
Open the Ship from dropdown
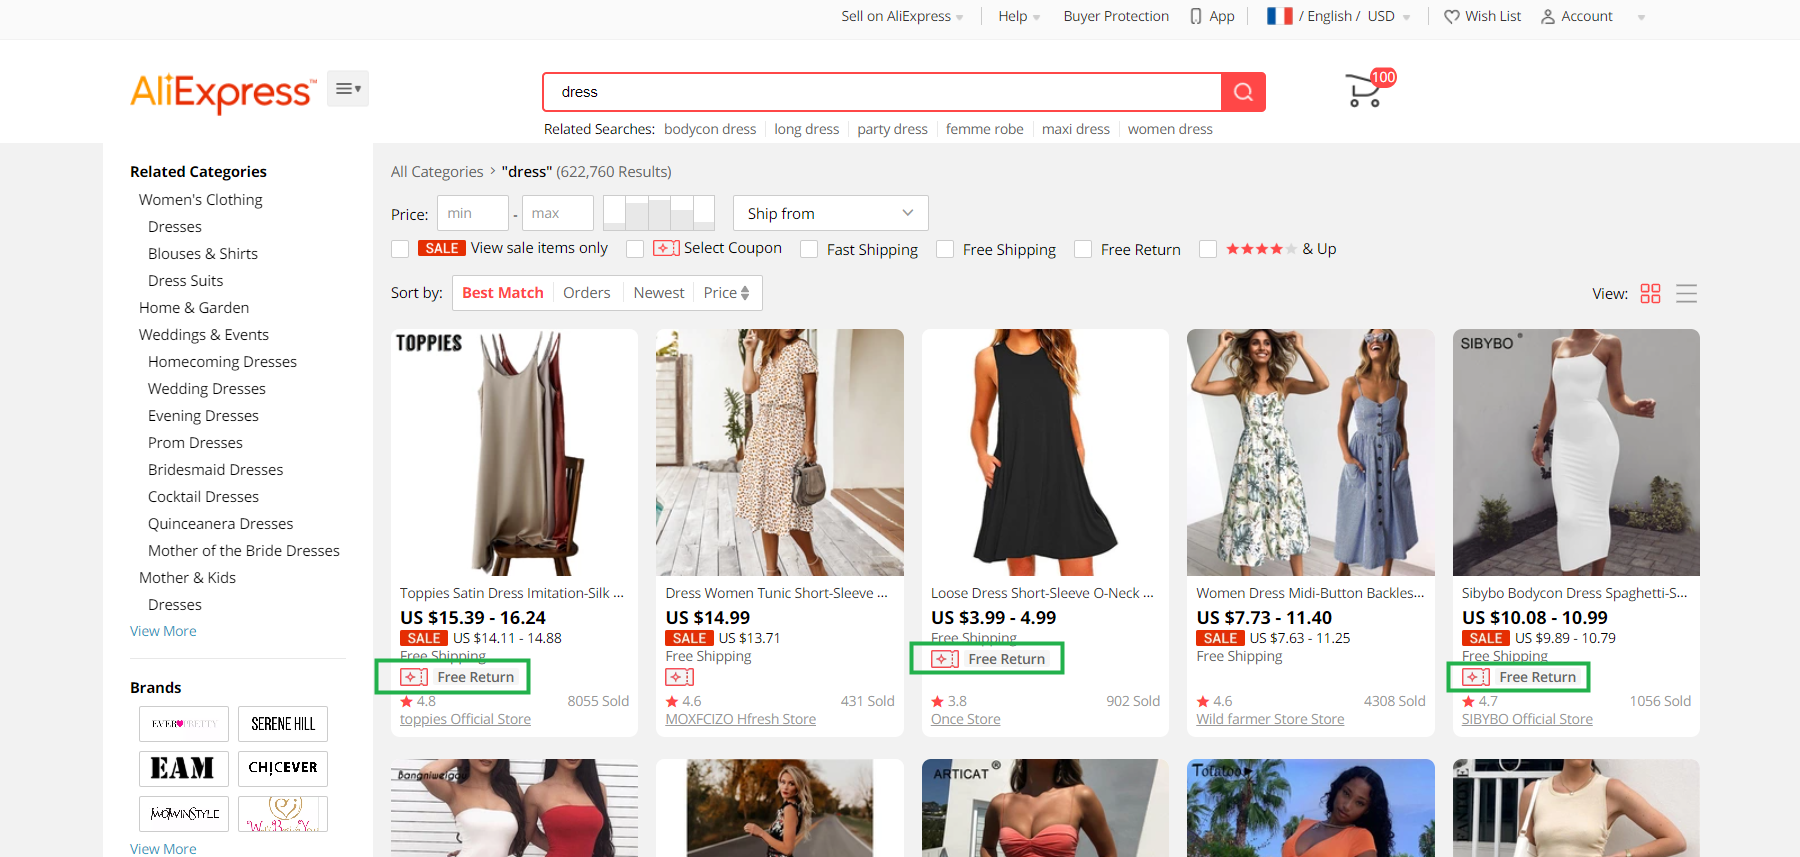coord(831,213)
